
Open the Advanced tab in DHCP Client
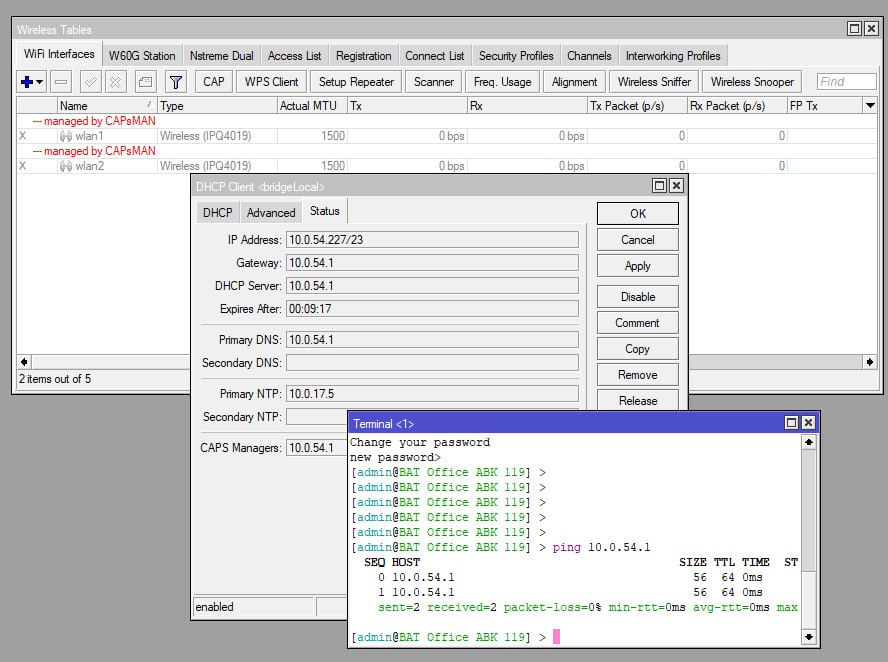tap(271, 213)
